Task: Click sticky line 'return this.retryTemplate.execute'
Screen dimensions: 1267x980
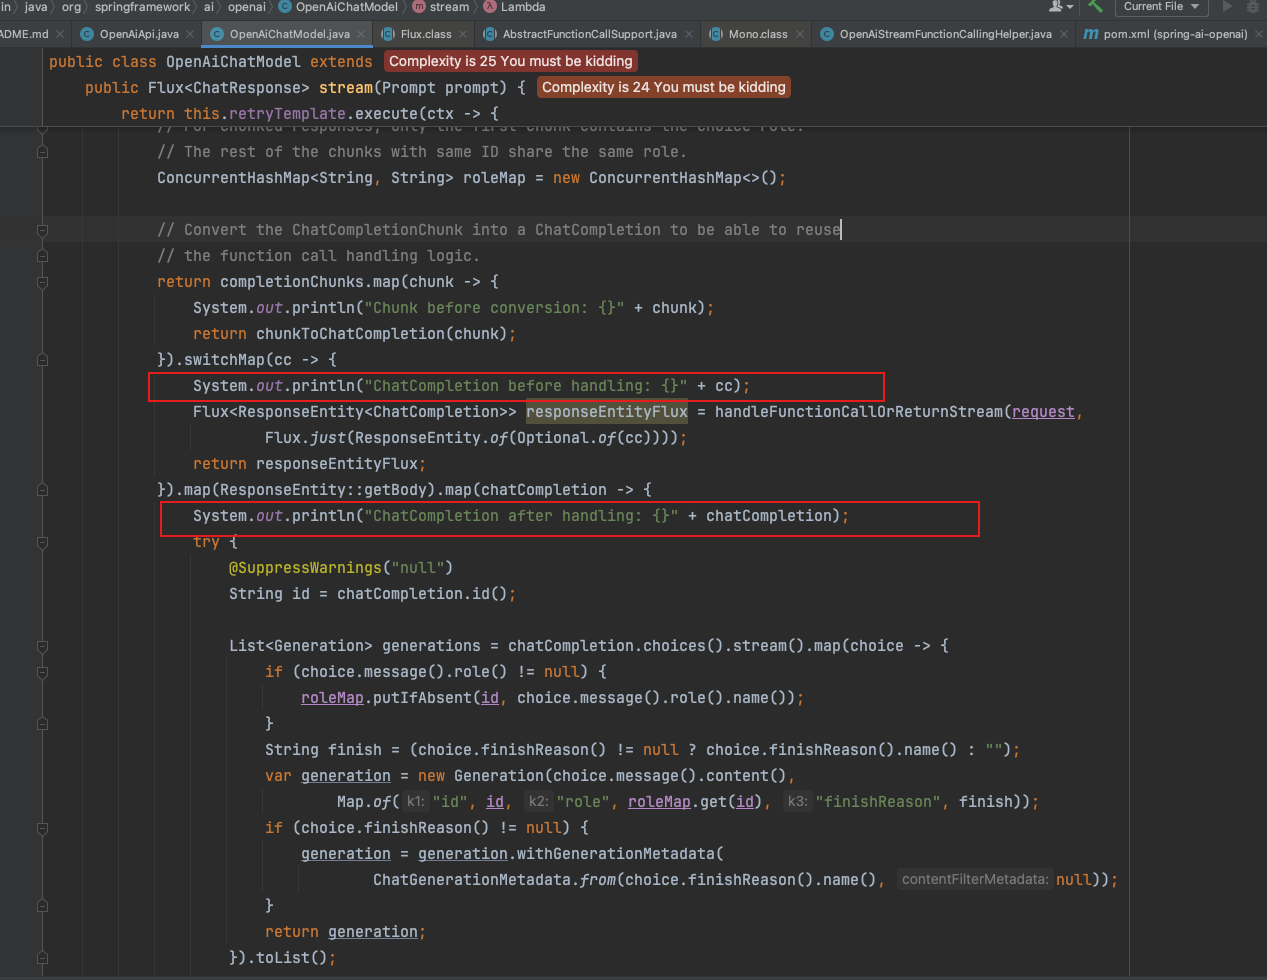Action: pyautogui.click(x=309, y=114)
